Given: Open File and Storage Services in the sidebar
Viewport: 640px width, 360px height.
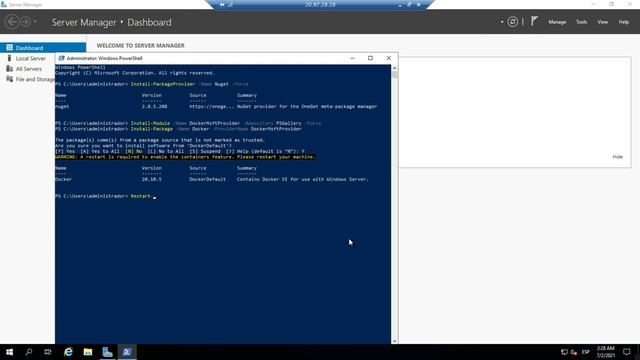Looking at the screenshot, I should point(35,79).
